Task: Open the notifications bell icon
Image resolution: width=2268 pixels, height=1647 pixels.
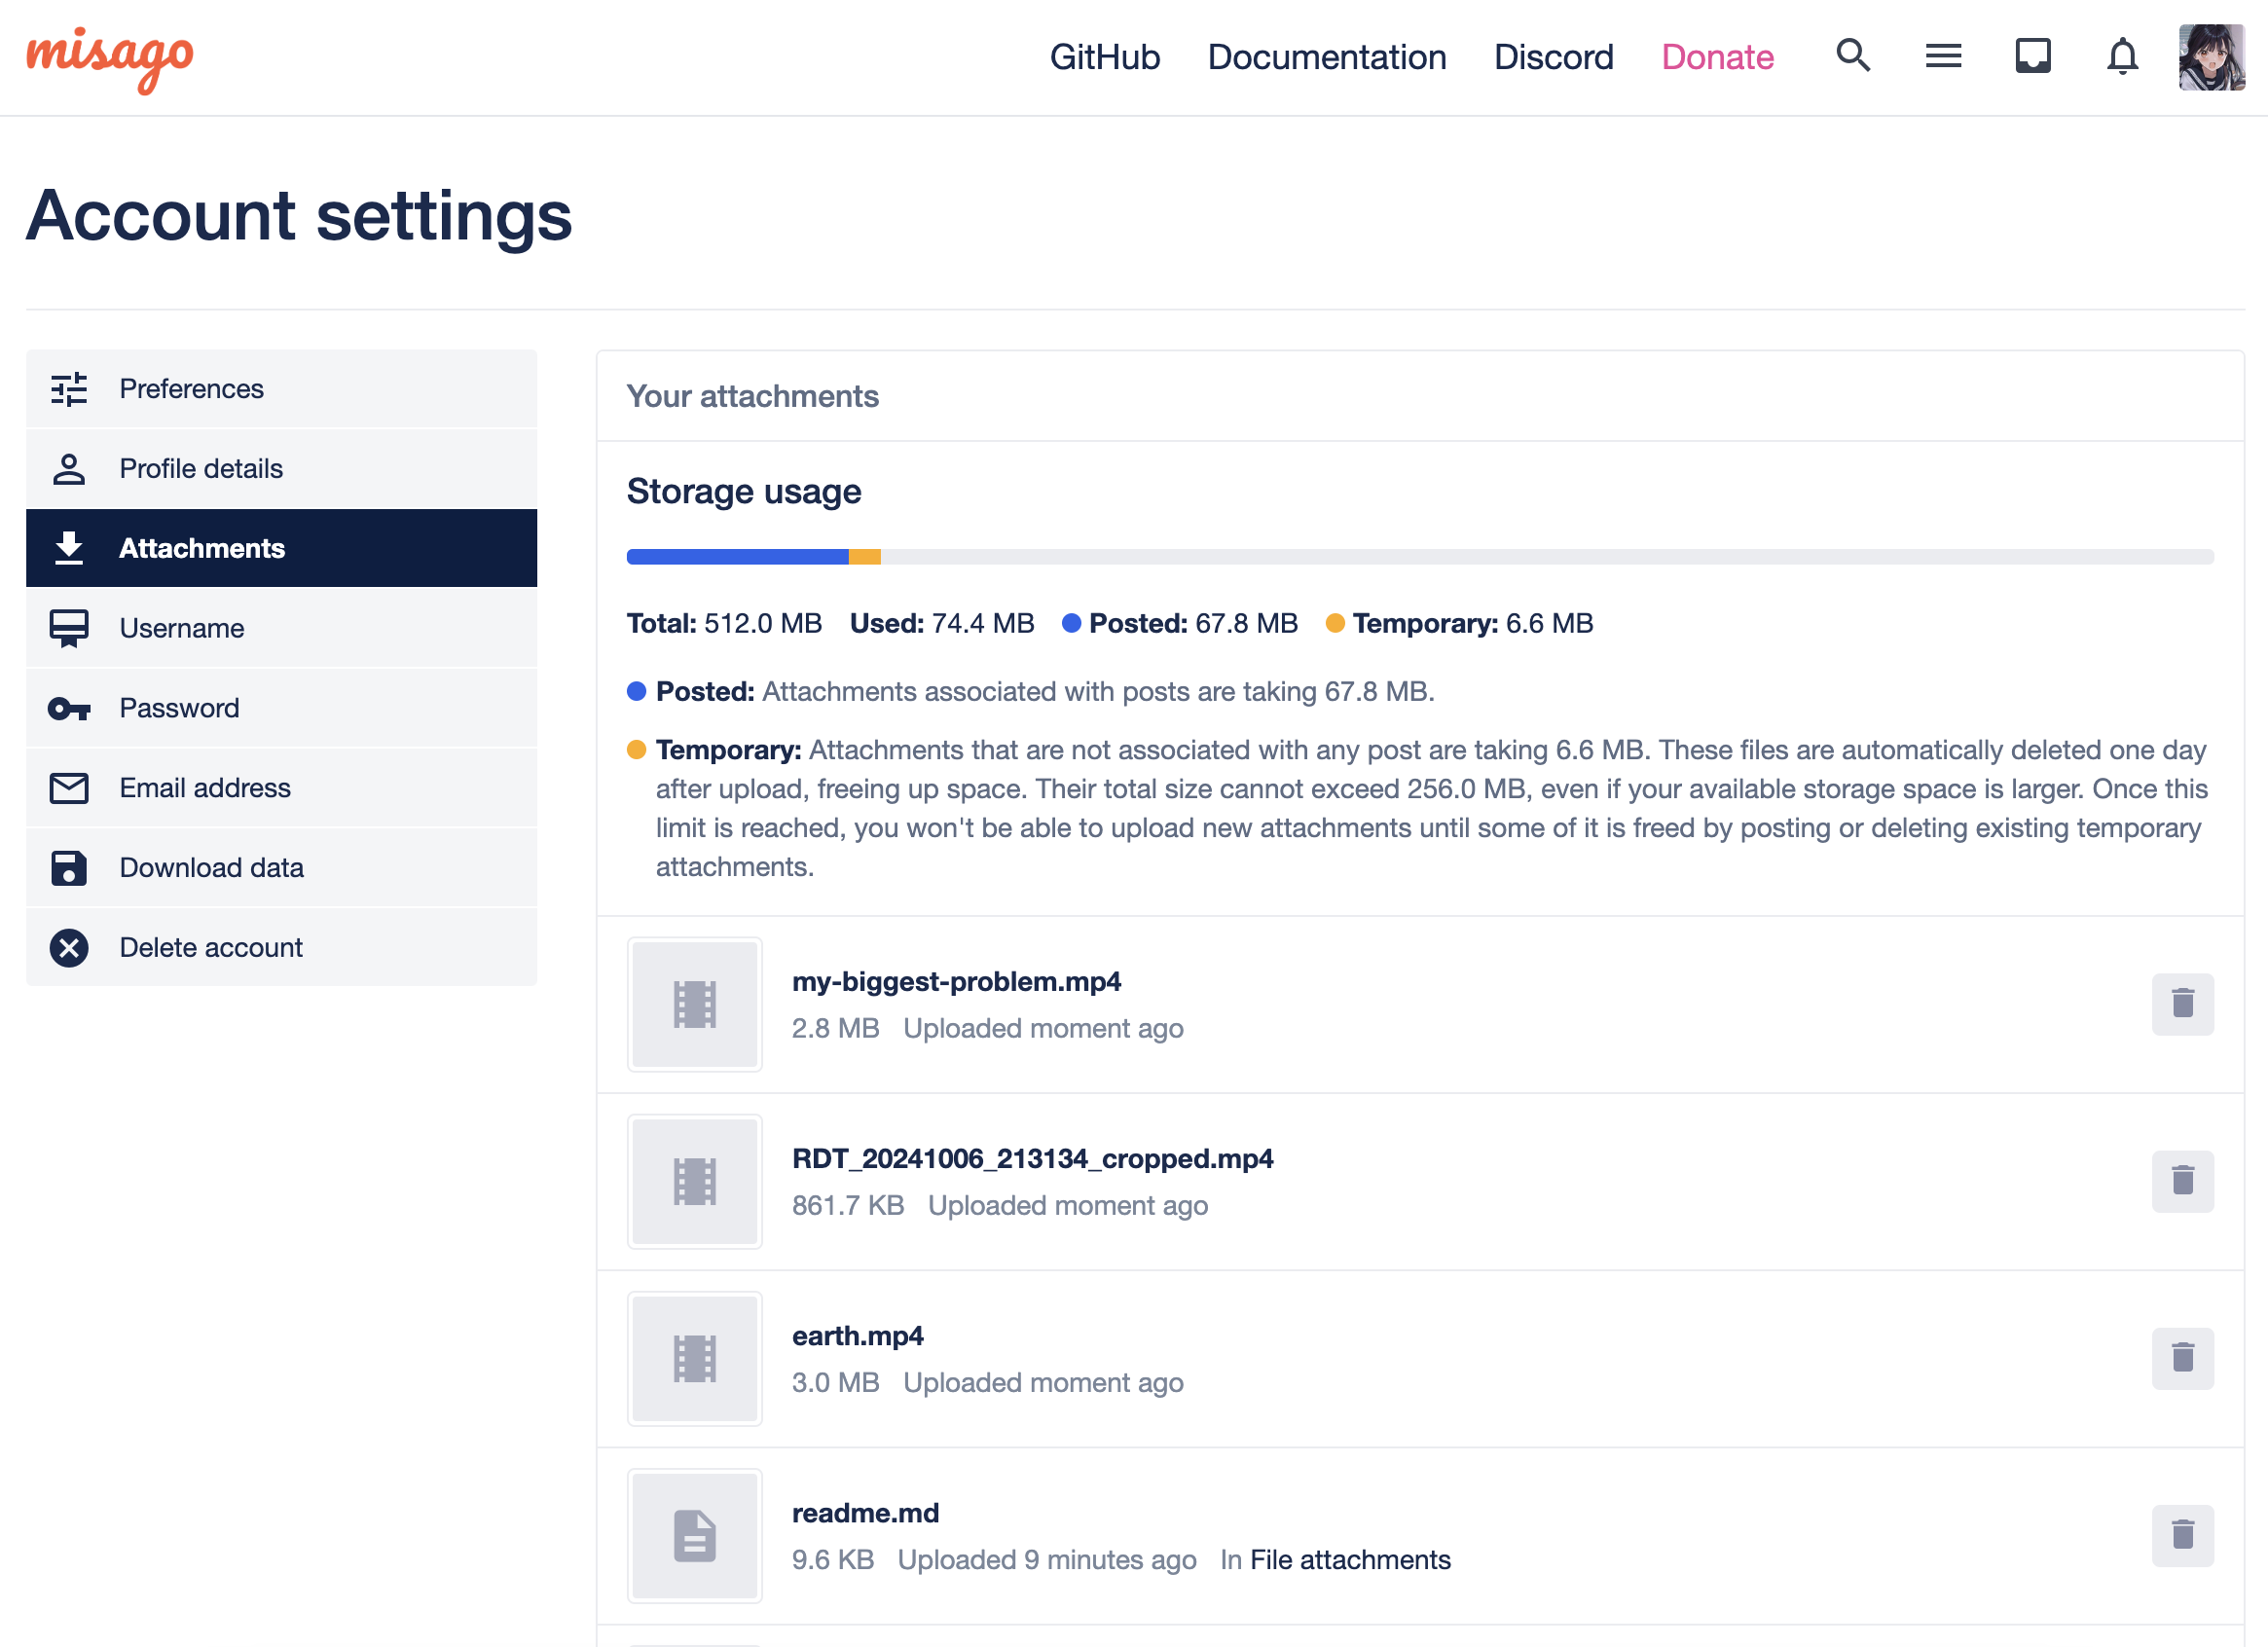Action: (x=2122, y=56)
